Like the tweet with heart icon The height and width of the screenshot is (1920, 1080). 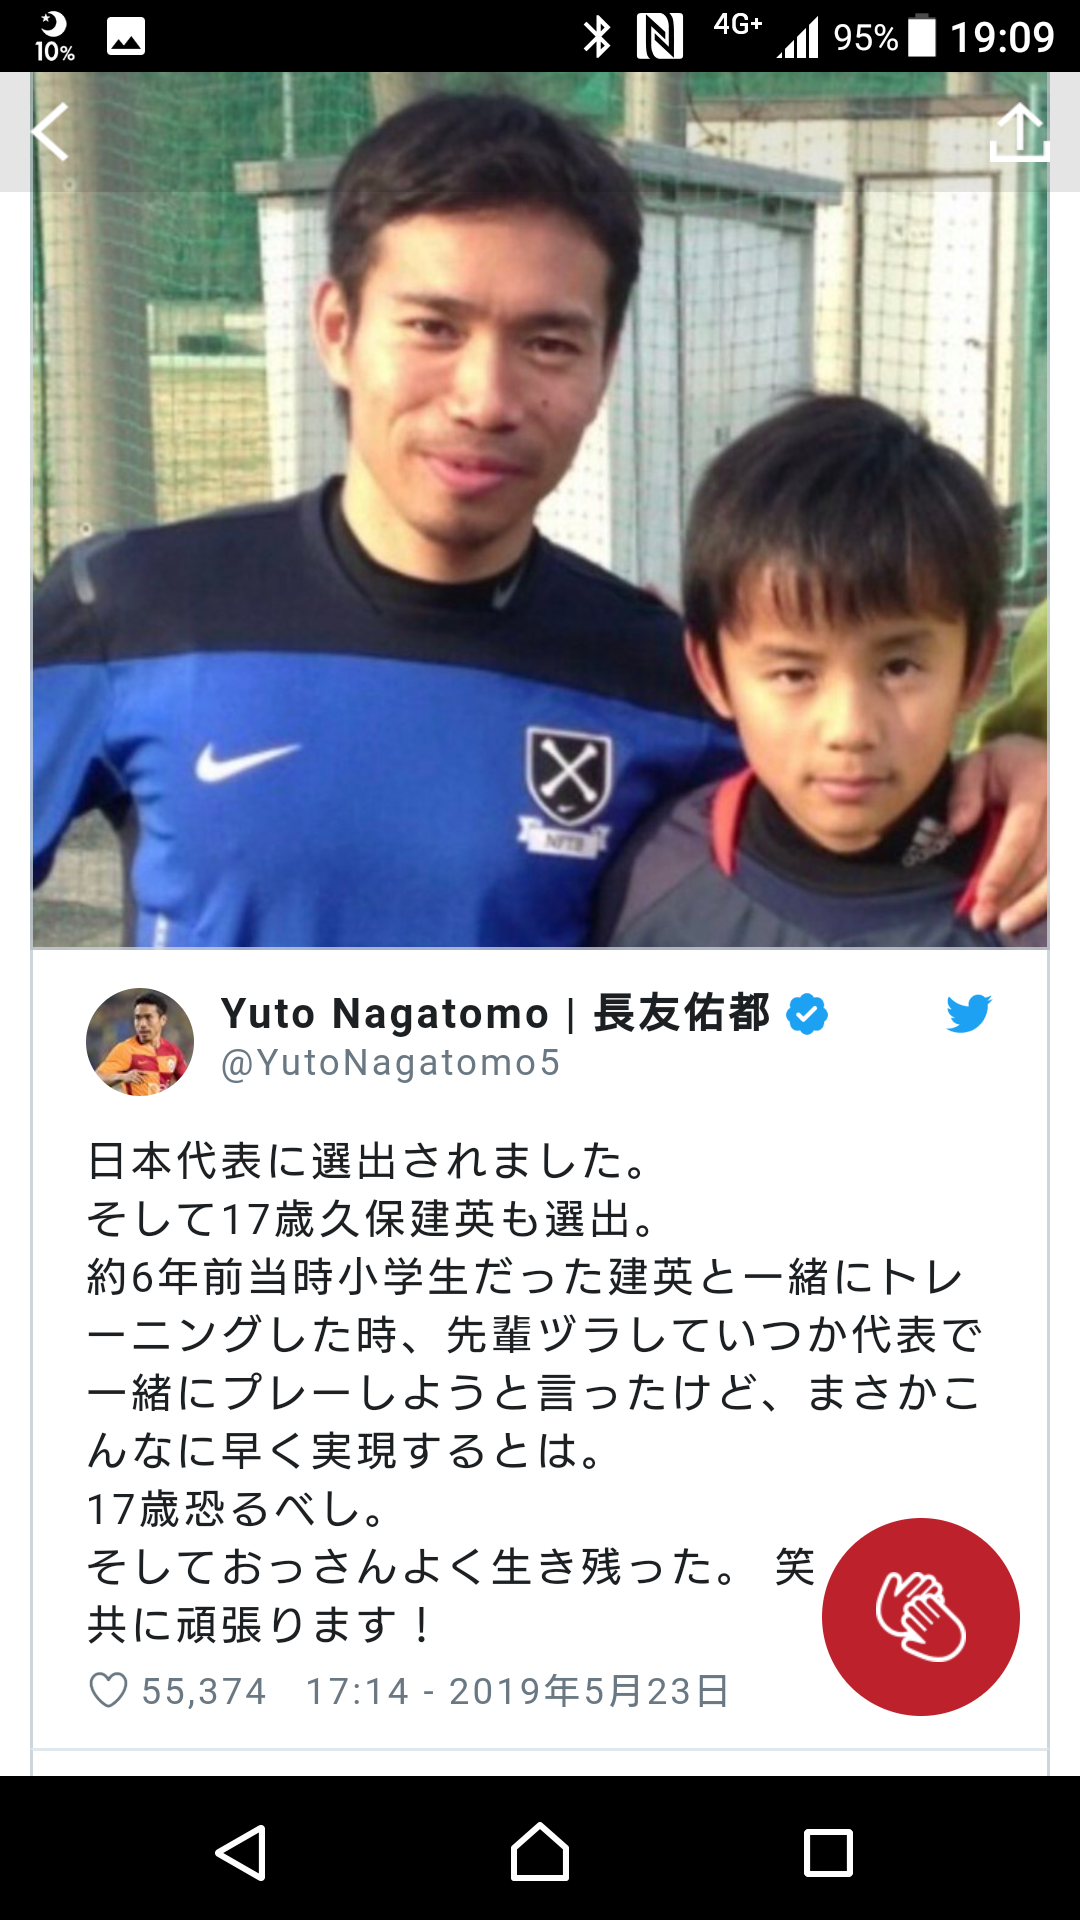coord(109,1691)
